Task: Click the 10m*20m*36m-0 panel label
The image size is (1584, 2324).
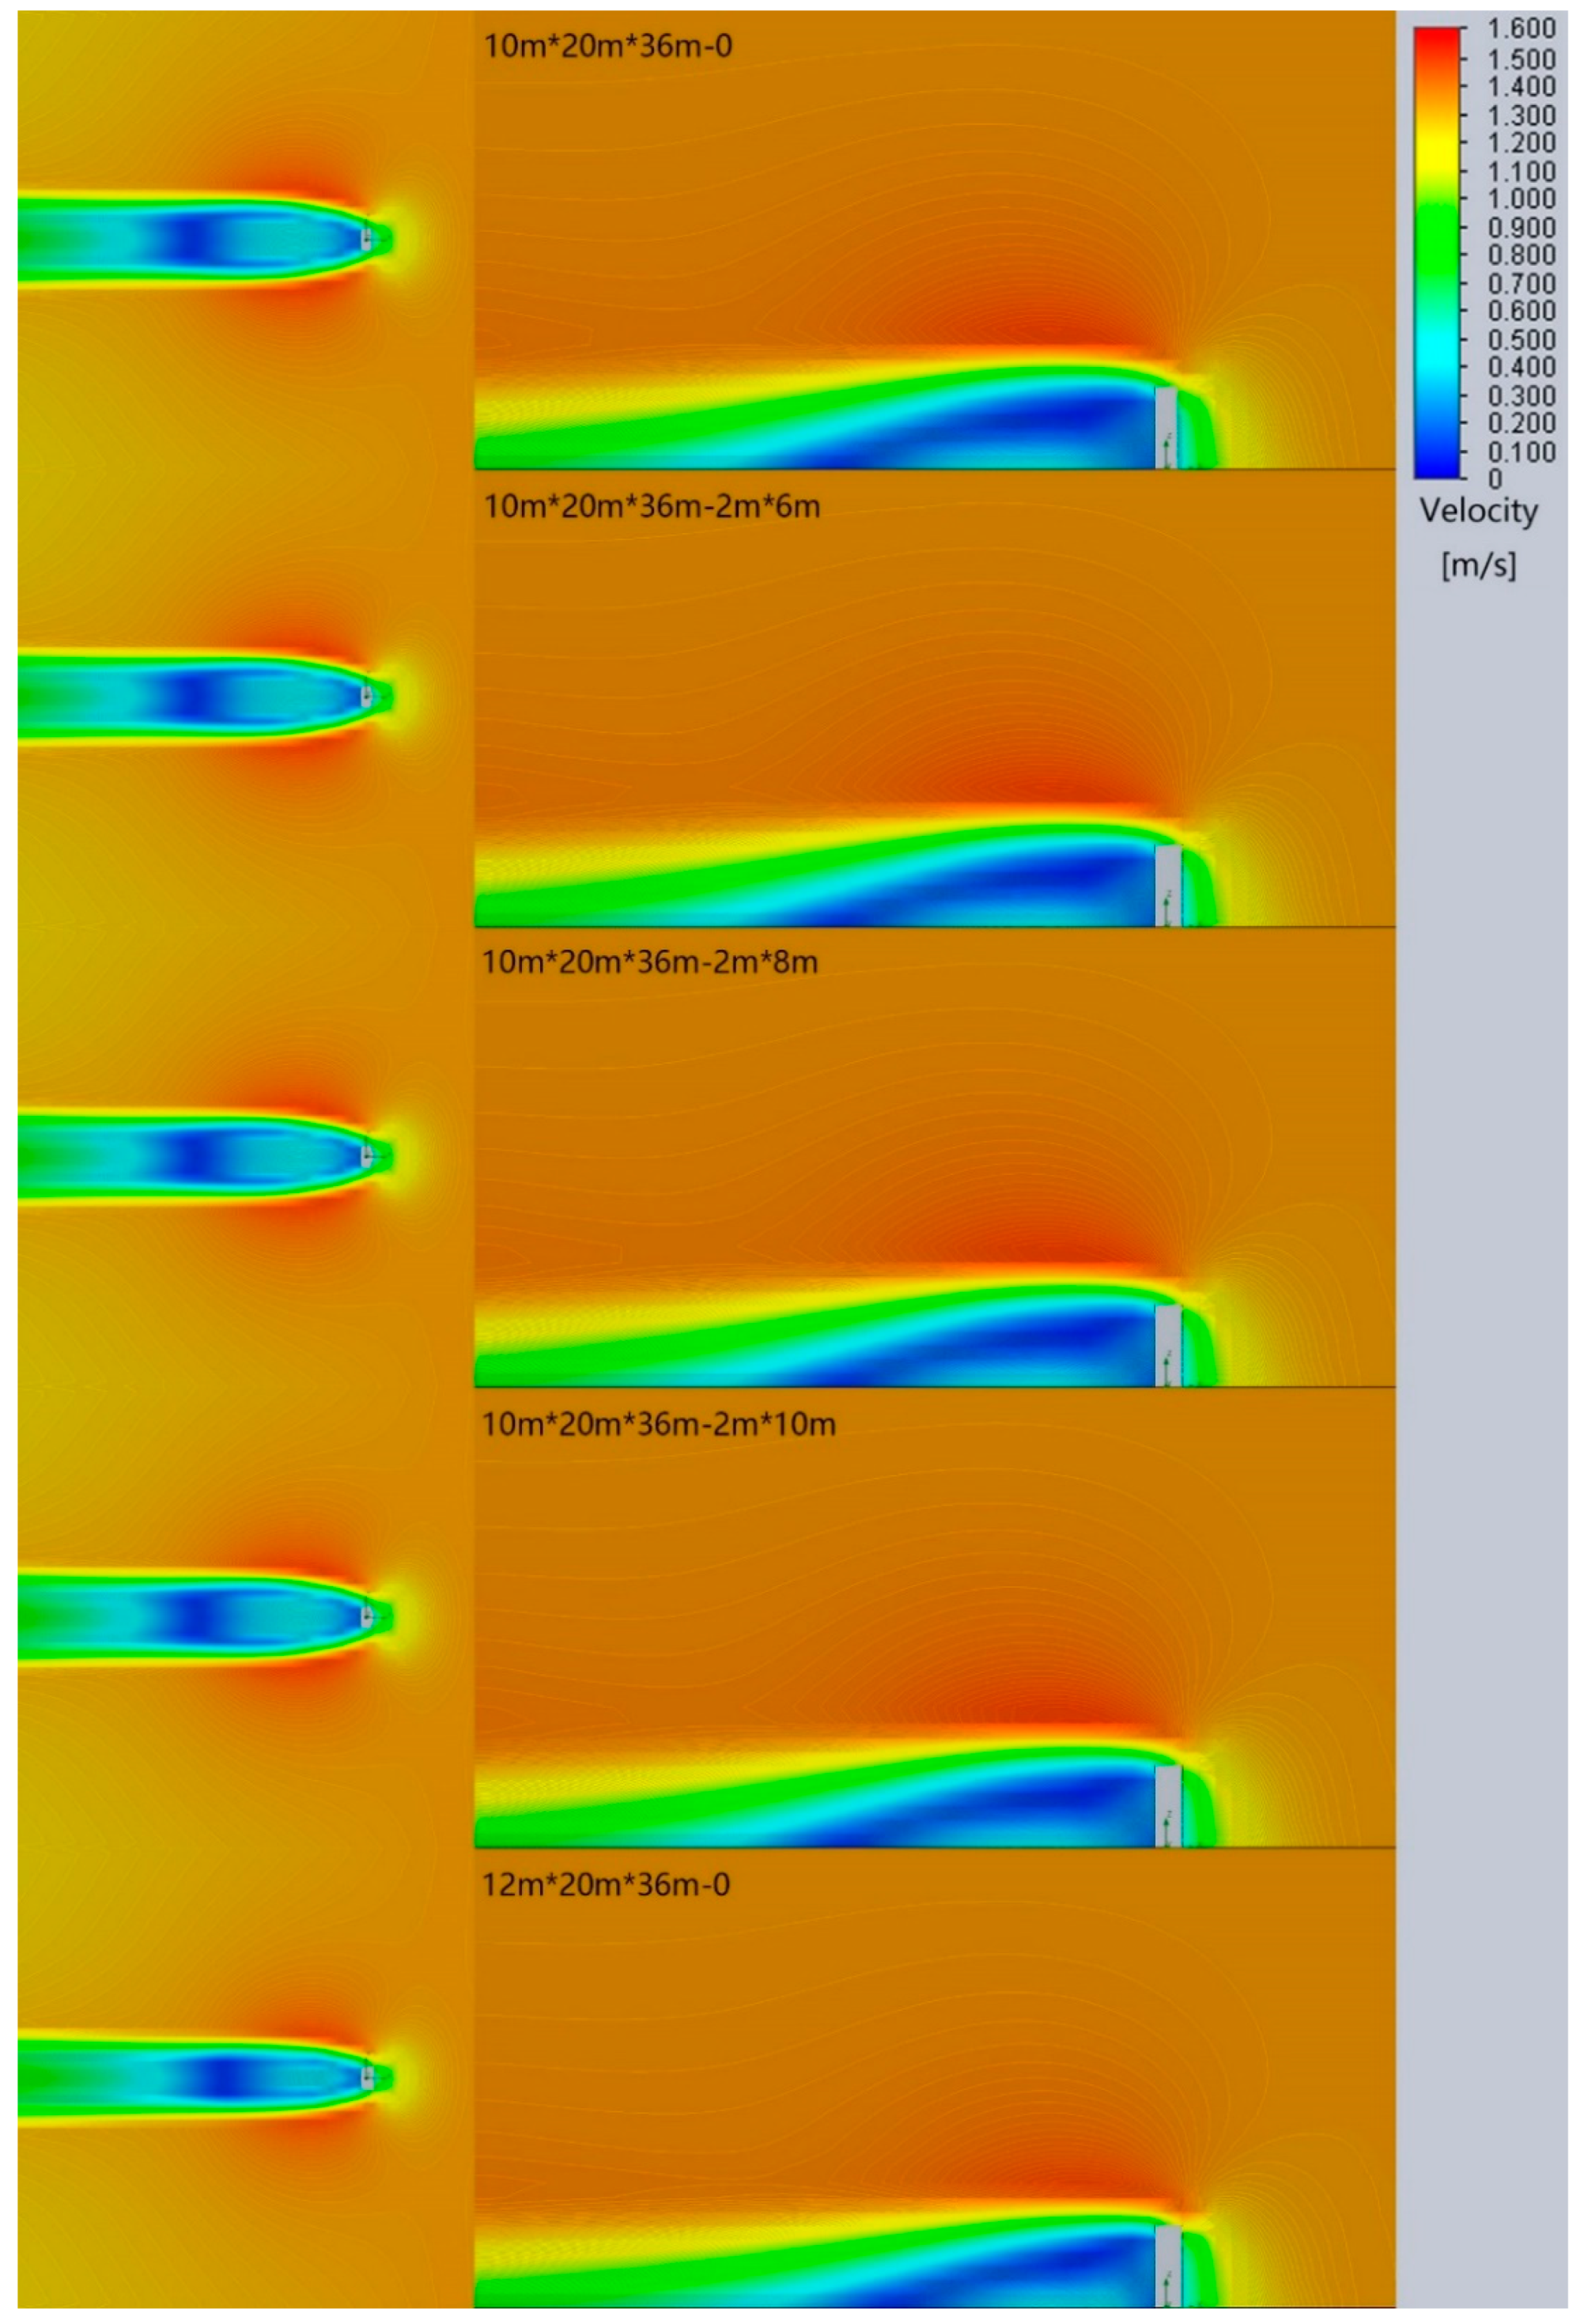Action: (x=607, y=46)
